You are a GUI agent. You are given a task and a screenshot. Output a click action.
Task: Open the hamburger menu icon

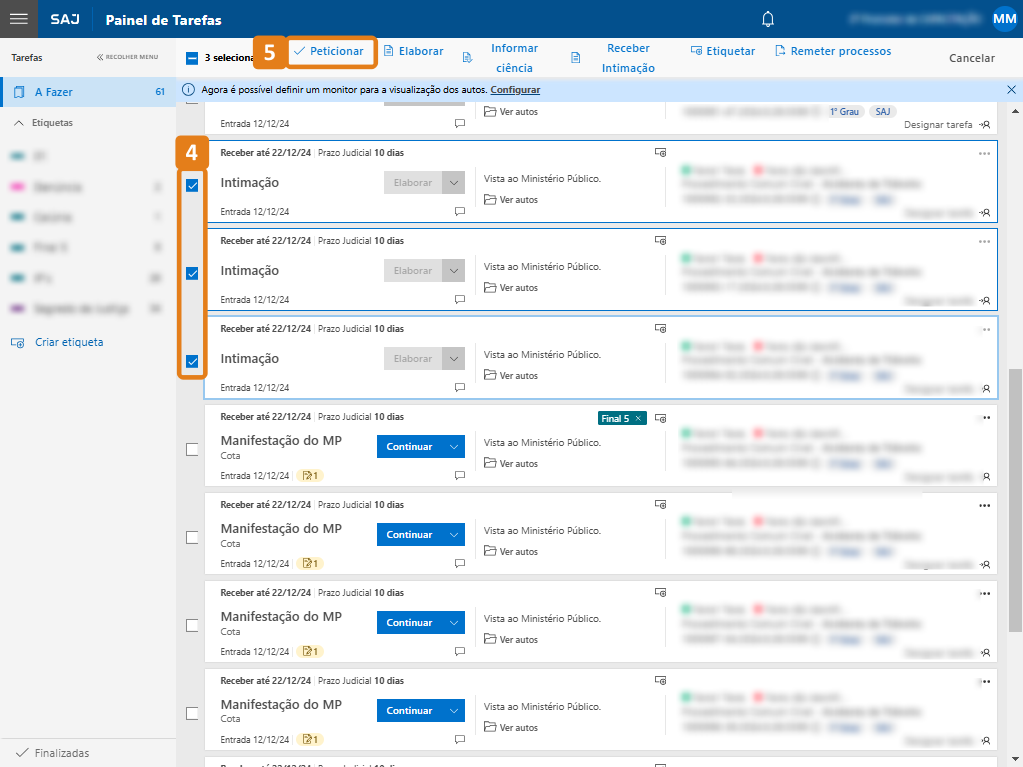point(18,19)
